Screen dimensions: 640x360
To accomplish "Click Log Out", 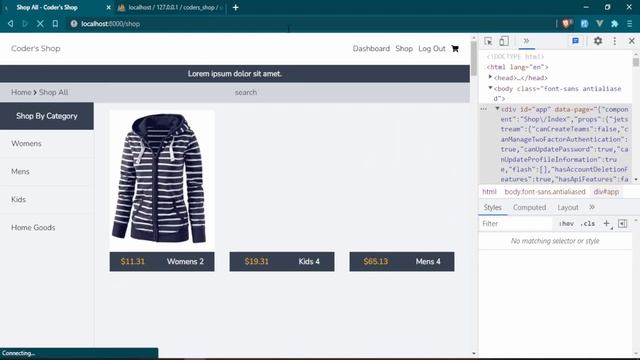I will tap(431, 49).
